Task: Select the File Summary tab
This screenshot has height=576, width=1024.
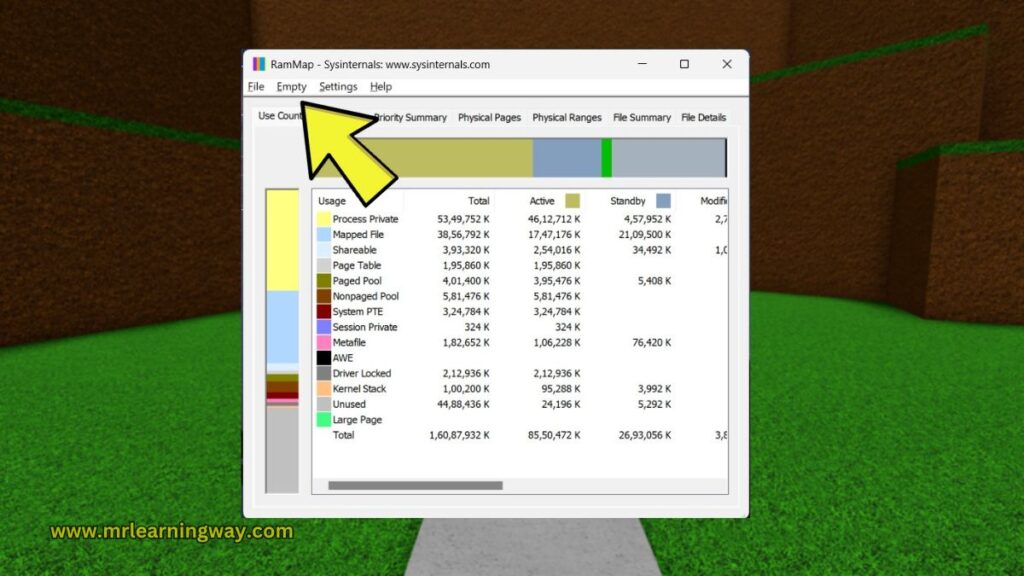Action: click(641, 117)
